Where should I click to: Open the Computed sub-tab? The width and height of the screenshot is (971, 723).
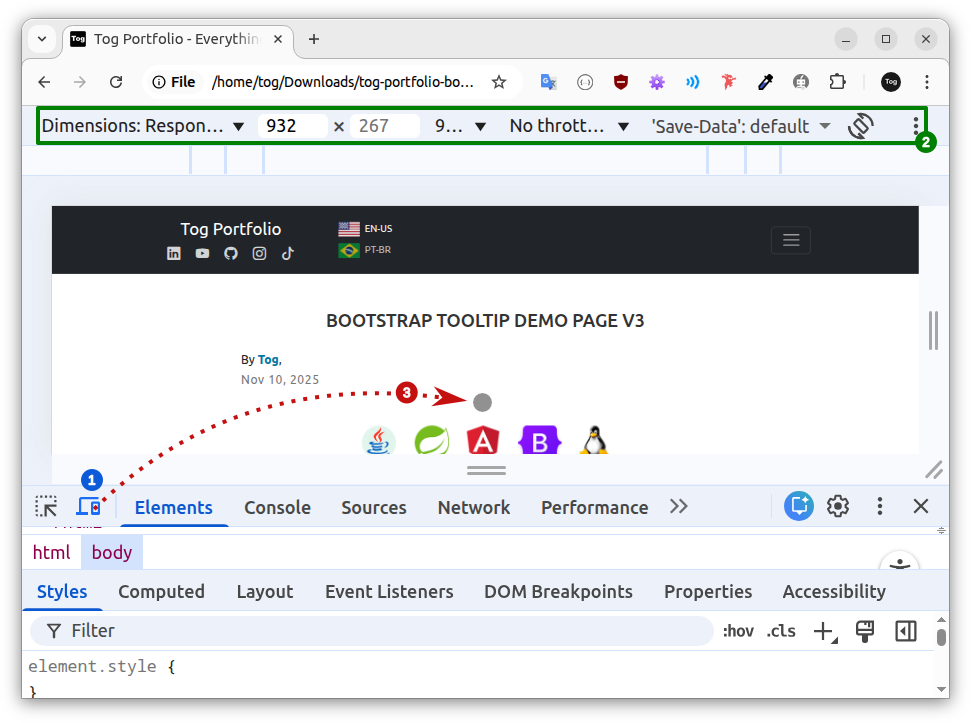[161, 592]
